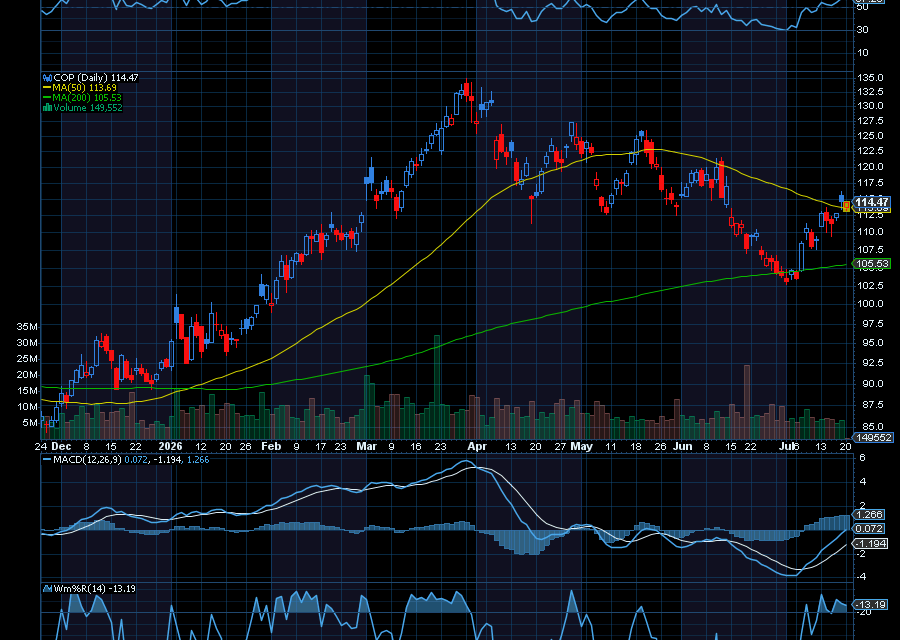Image resolution: width=900 pixels, height=640 pixels.
Task: Click the yellow line marker before MA(50)
Action: (x=47, y=88)
